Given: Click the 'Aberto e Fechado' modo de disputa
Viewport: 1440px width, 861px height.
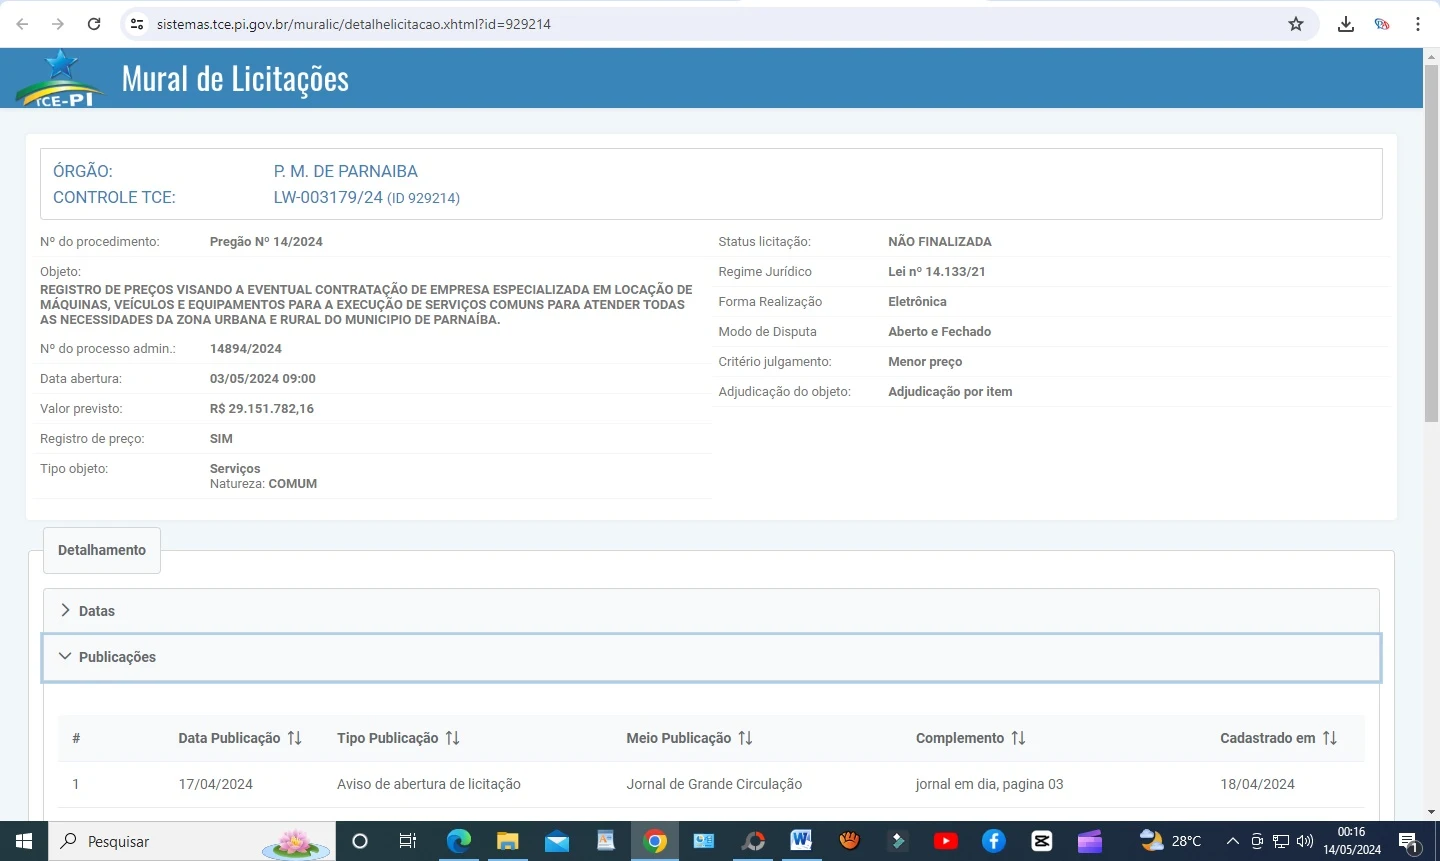Looking at the screenshot, I should [940, 331].
